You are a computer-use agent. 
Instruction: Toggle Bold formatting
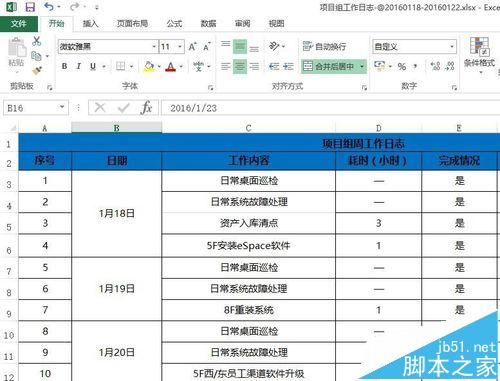click(x=65, y=66)
